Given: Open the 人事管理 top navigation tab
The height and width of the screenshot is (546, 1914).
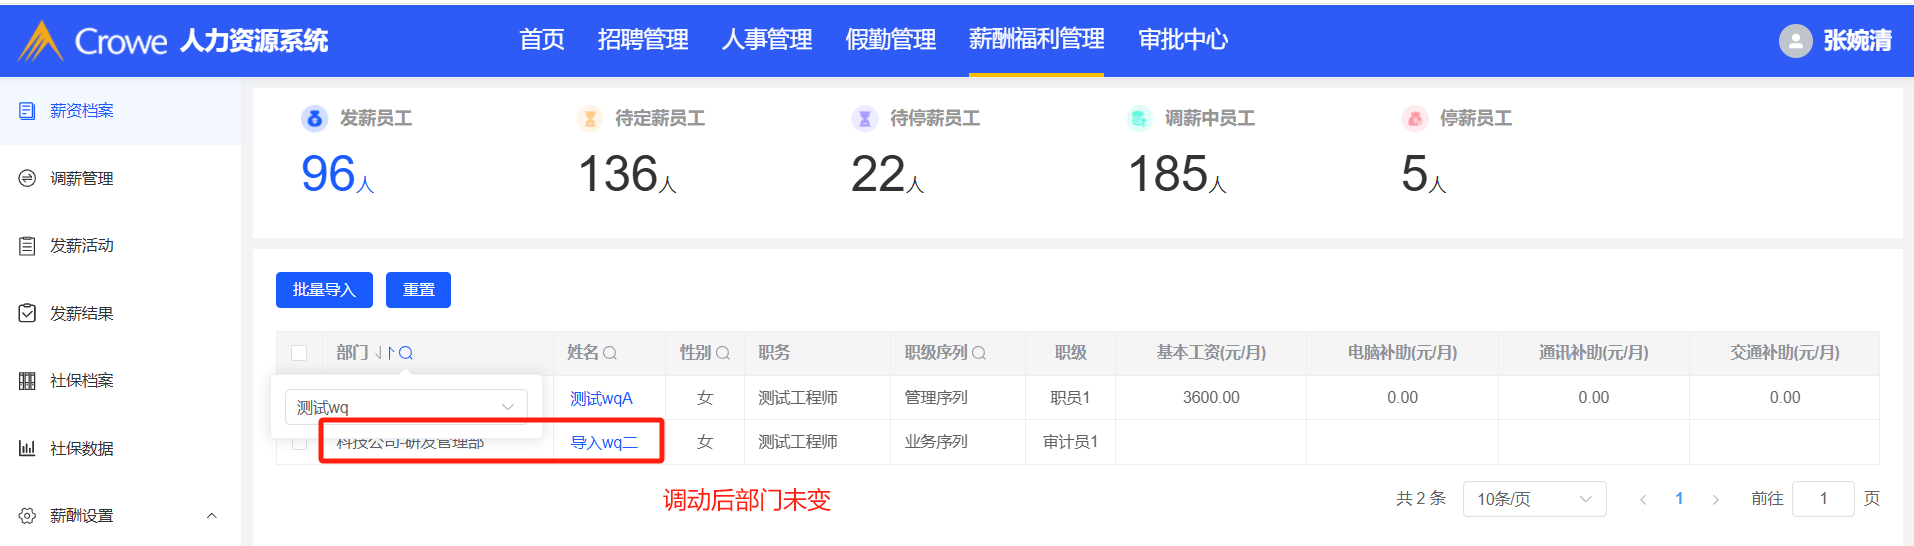Looking at the screenshot, I should [x=767, y=40].
